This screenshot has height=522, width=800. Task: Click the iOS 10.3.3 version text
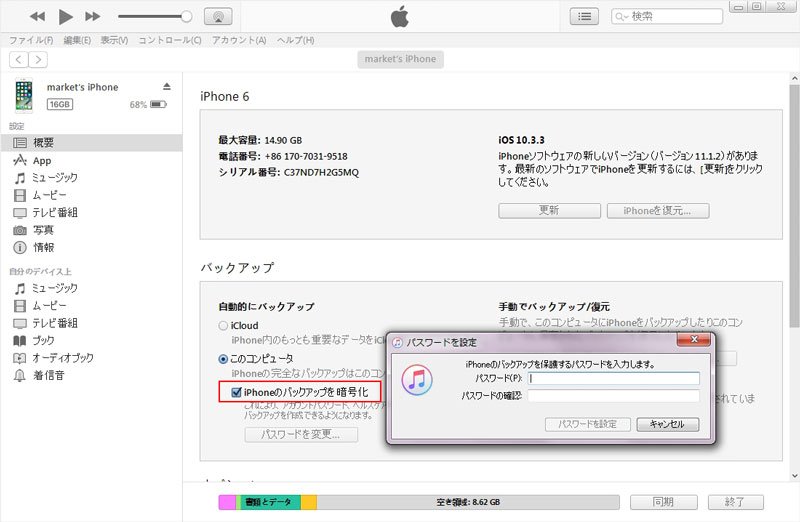tap(521, 140)
